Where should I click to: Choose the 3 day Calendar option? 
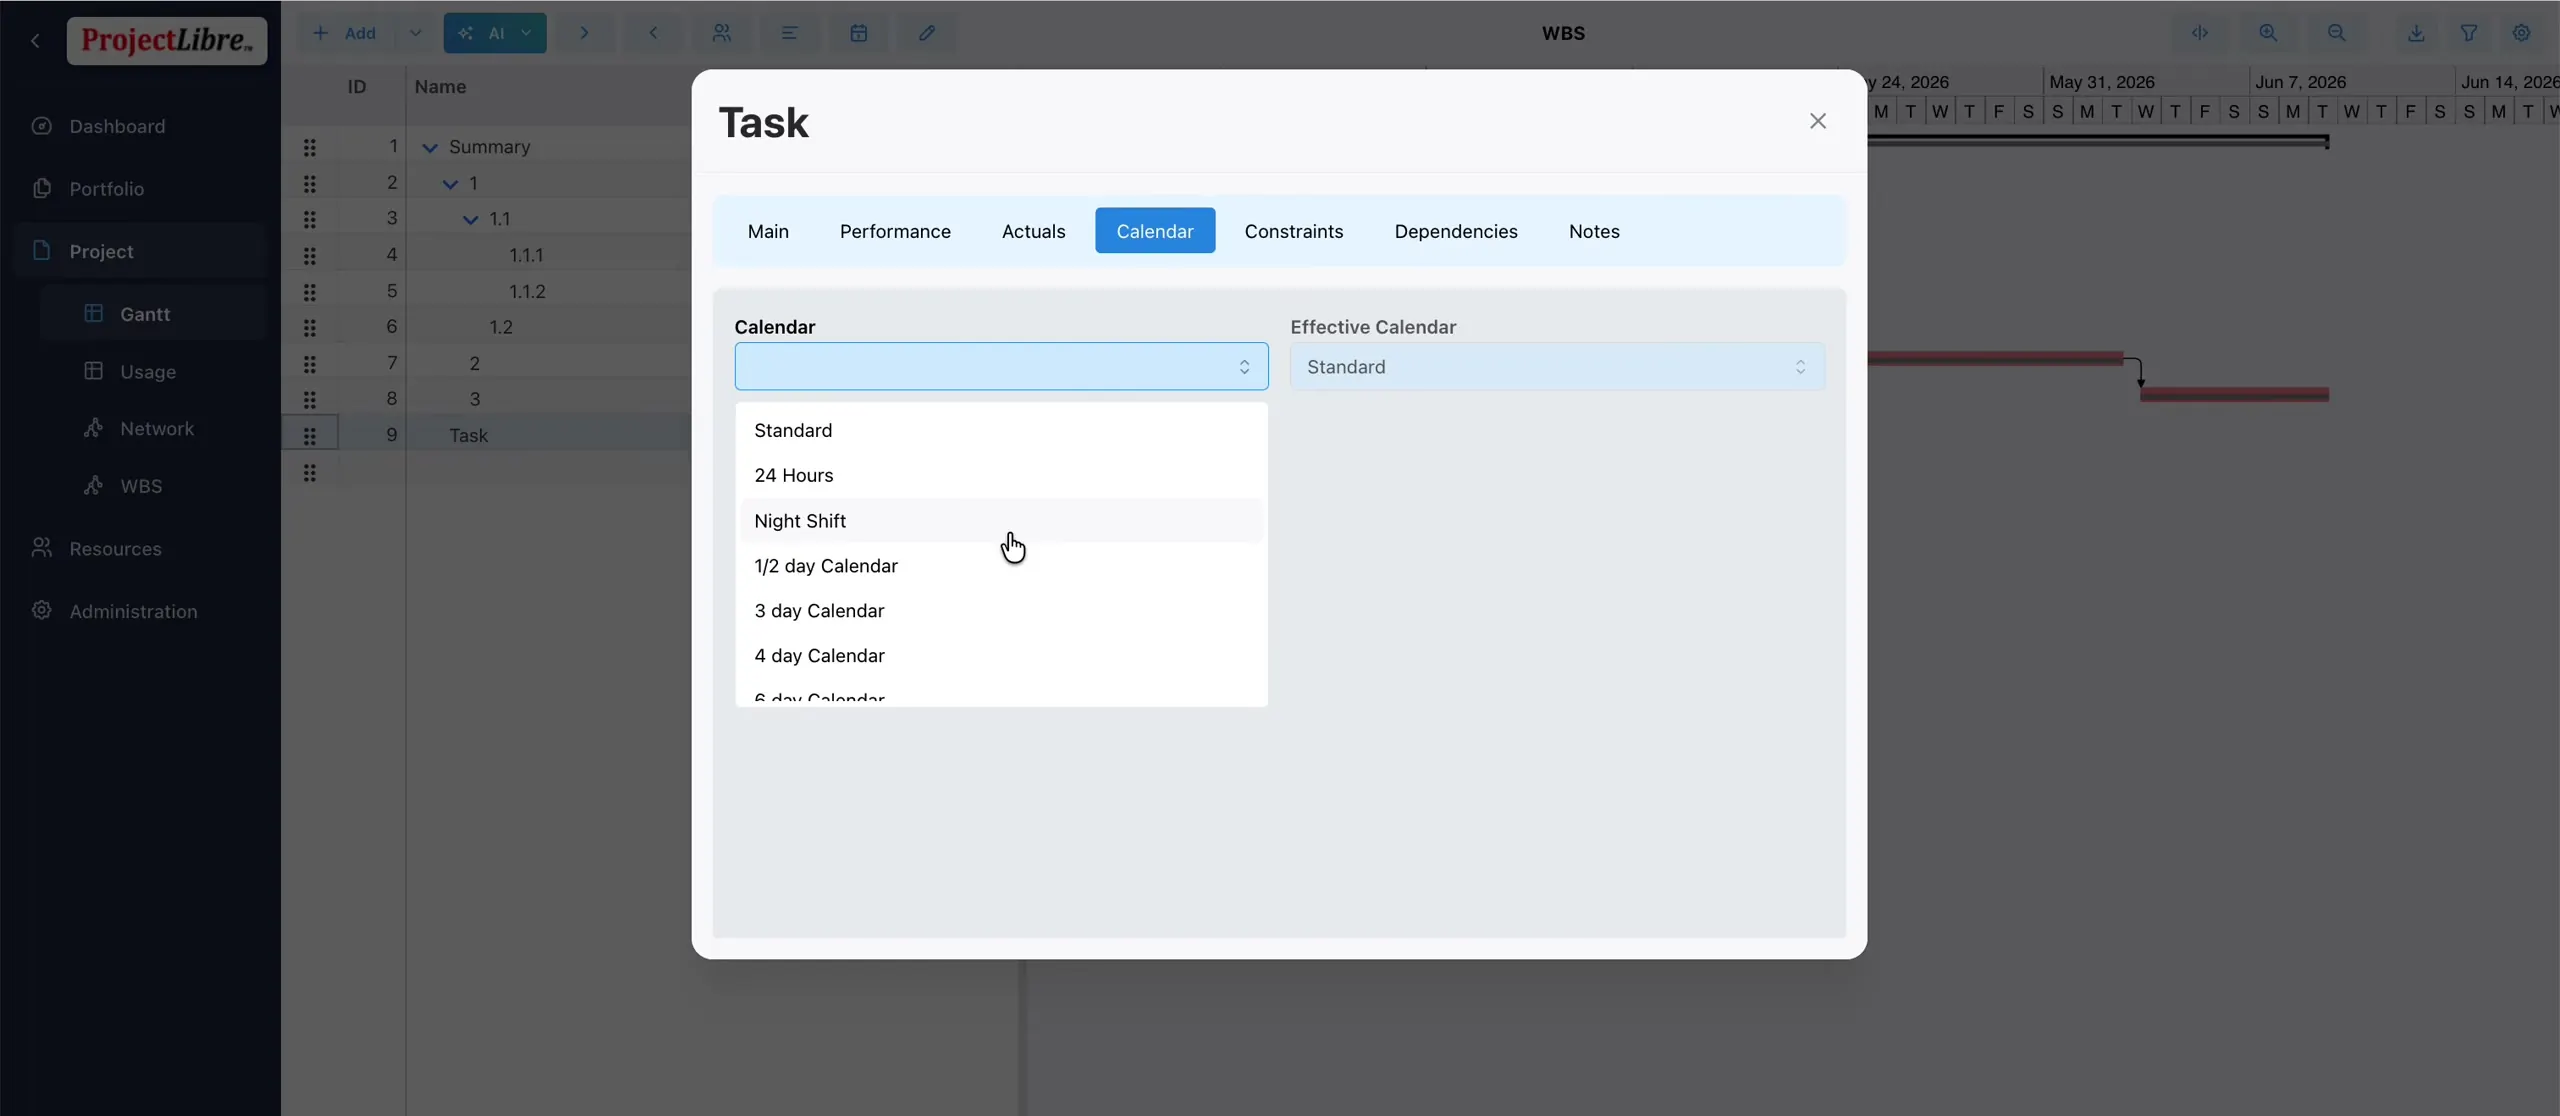pos(1001,611)
